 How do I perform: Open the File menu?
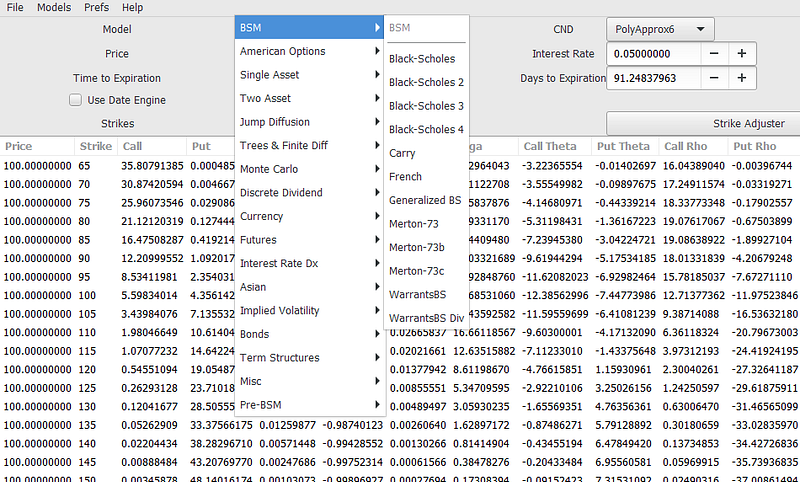[15, 8]
